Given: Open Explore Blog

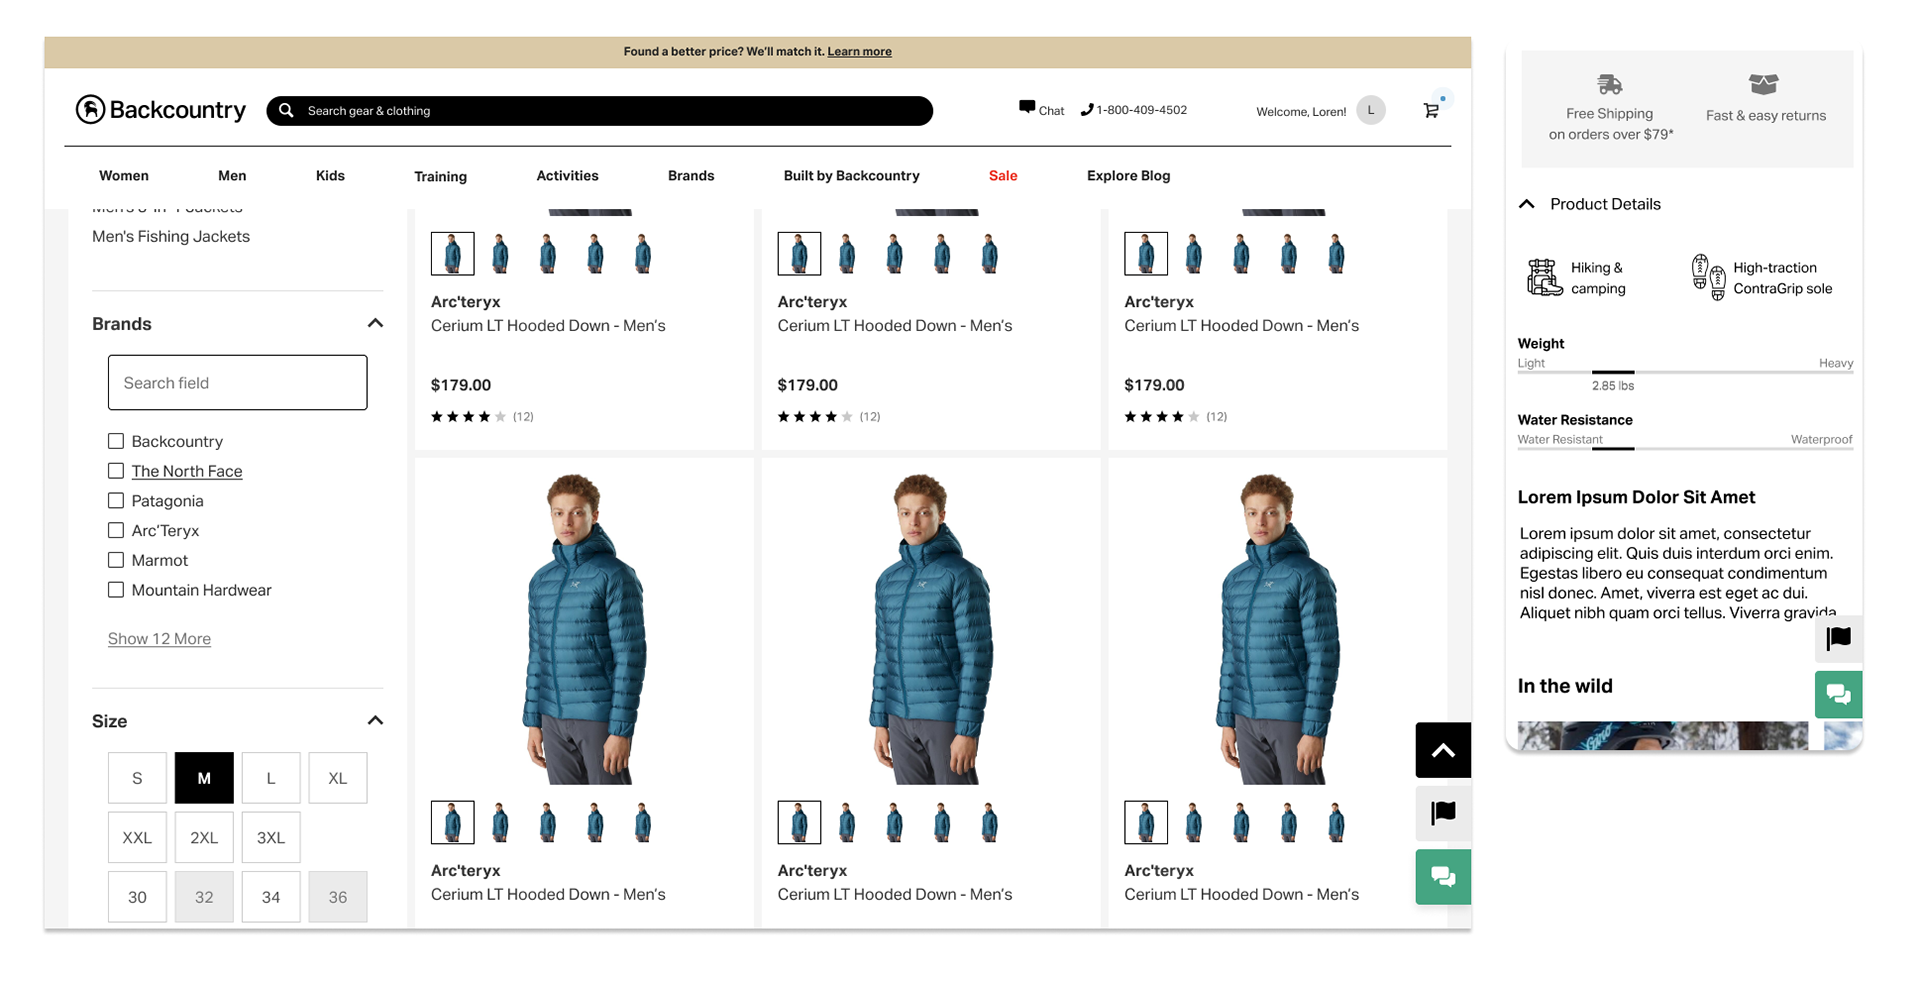Looking at the screenshot, I should 1128,175.
